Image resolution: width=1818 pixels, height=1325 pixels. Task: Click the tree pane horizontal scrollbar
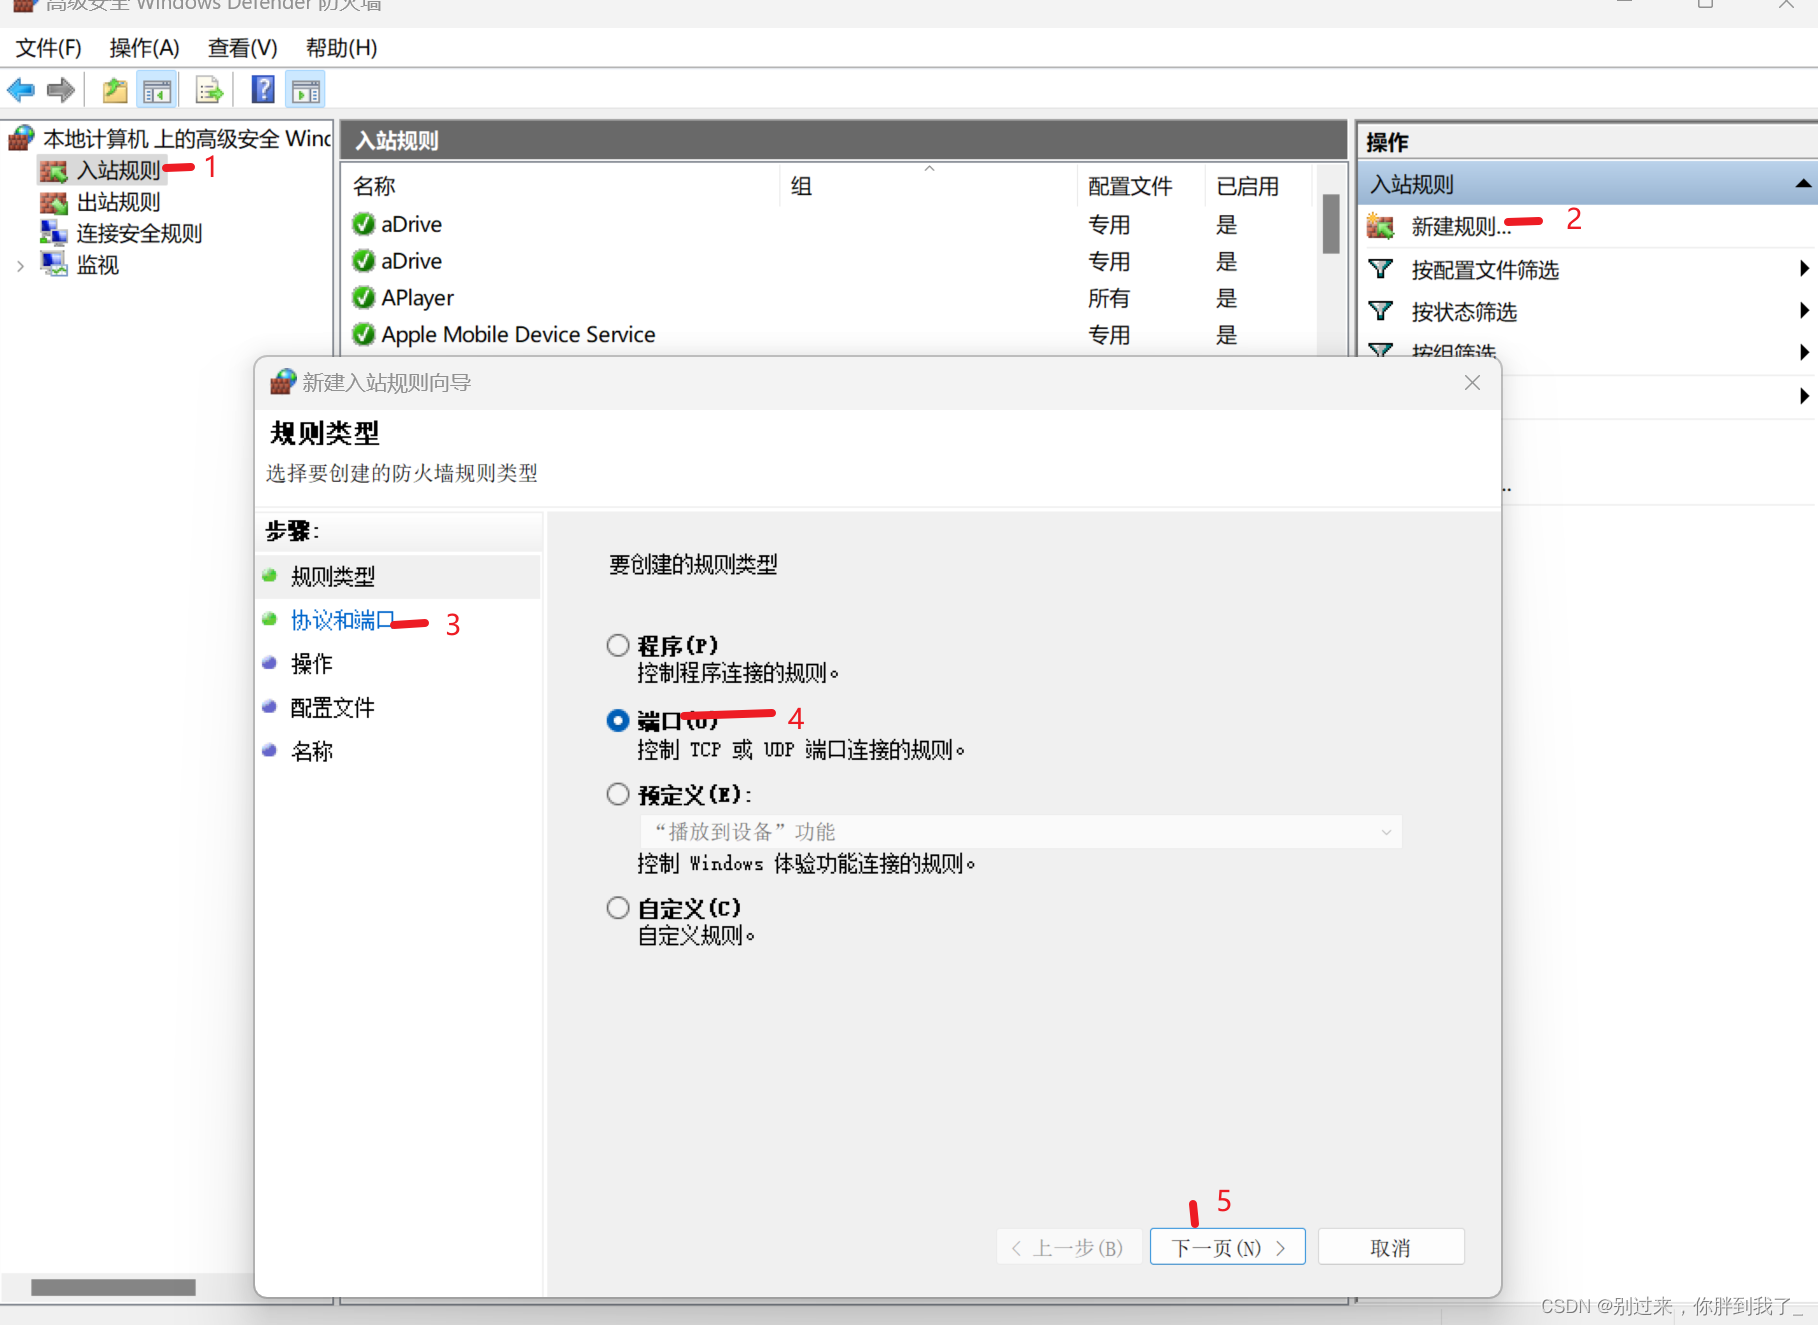pyautogui.click(x=113, y=1287)
